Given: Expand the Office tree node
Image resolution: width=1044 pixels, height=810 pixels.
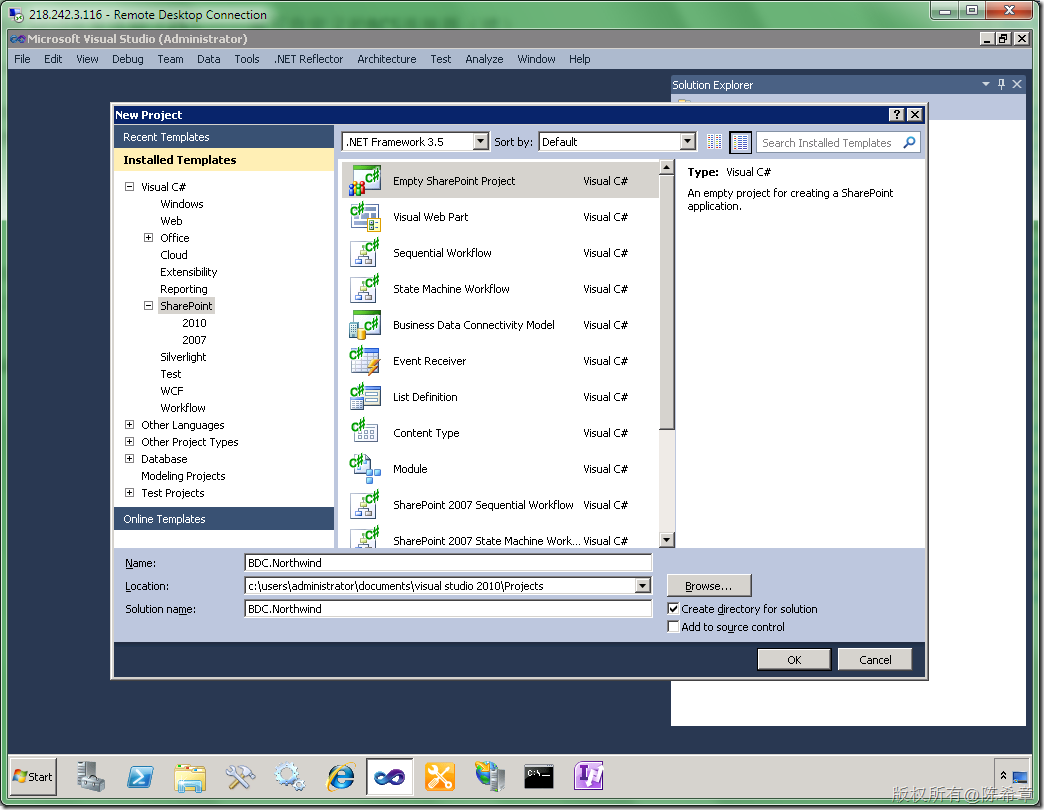Looking at the screenshot, I should pos(148,238).
